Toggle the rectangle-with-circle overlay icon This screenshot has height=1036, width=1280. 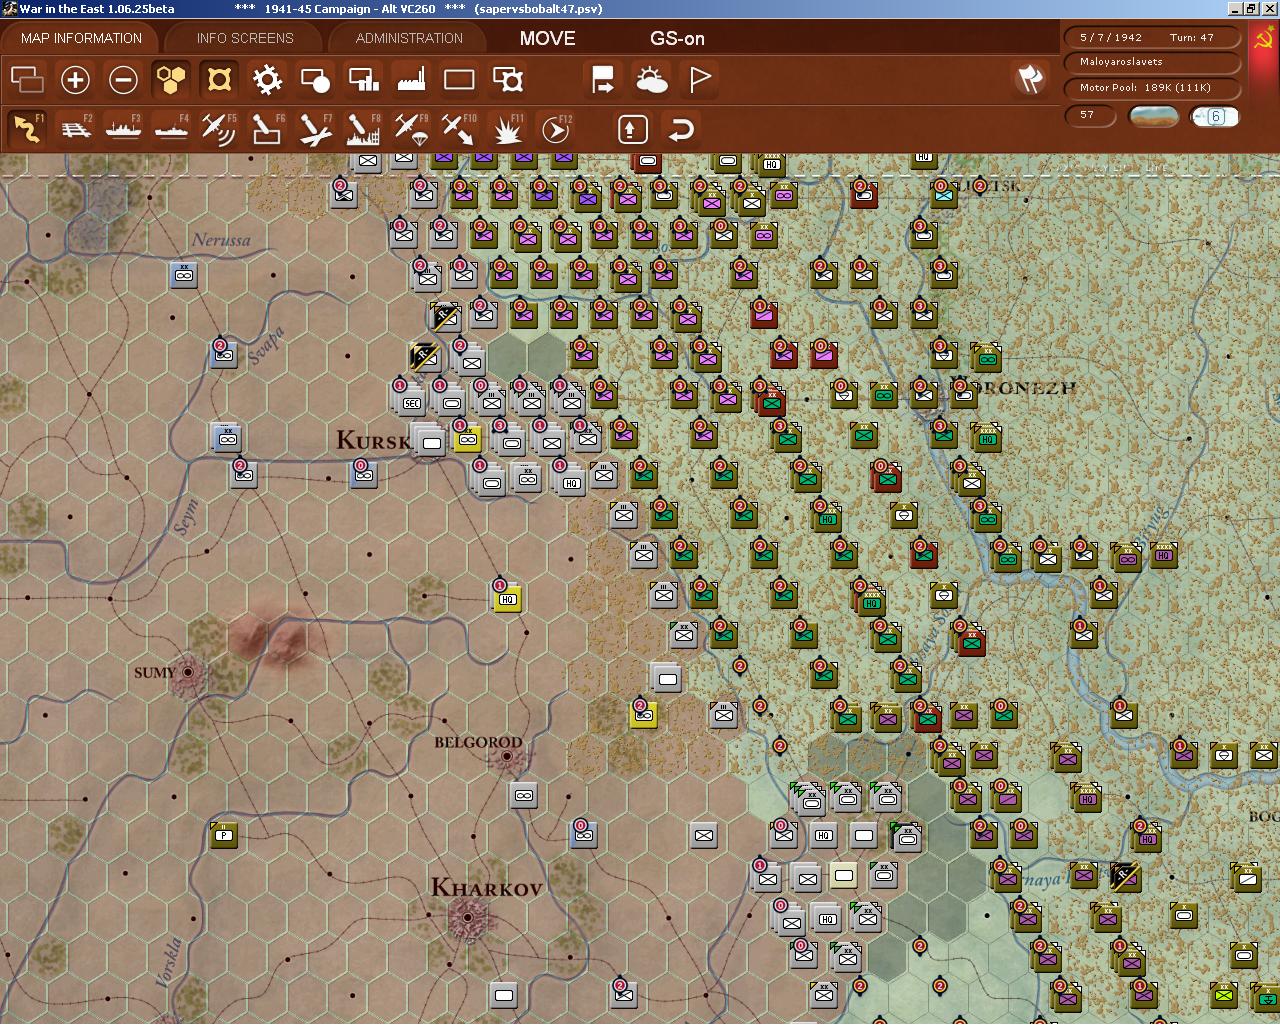[315, 79]
